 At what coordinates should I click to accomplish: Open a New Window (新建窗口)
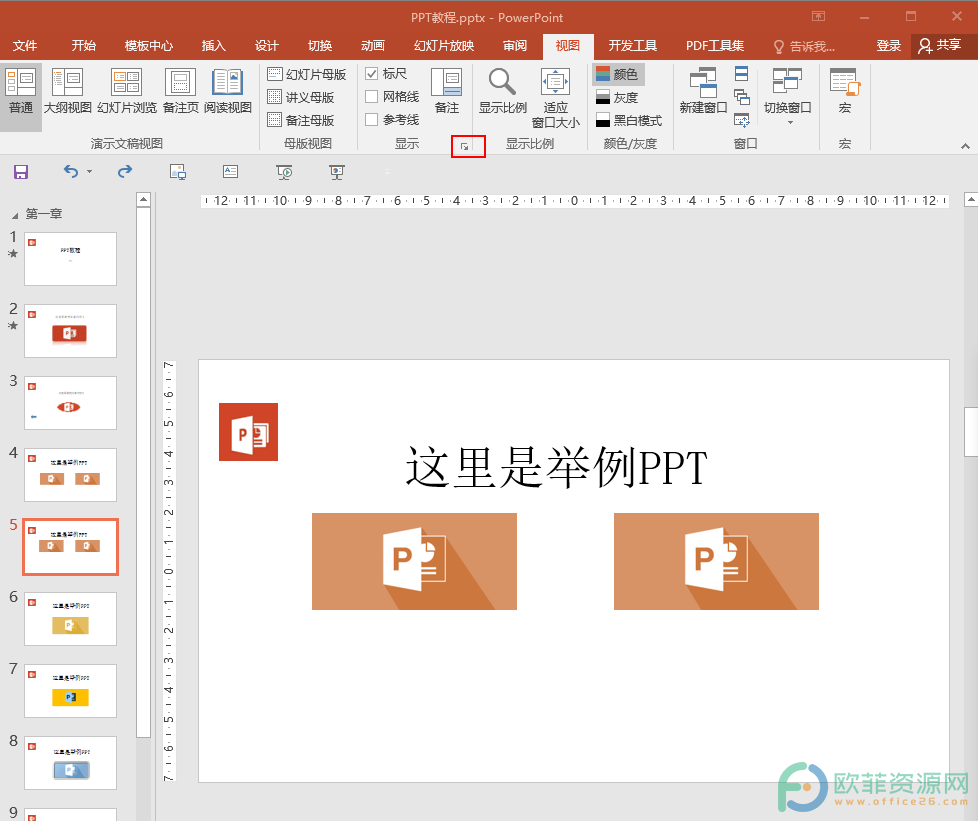(703, 91)
